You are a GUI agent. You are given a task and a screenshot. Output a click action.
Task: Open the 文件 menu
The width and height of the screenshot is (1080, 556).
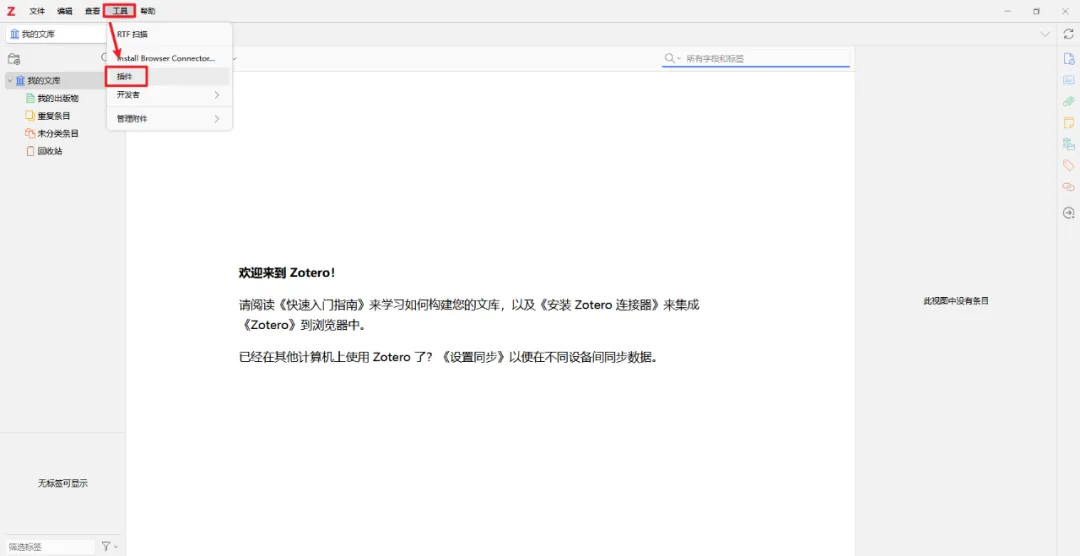point(37,11)
